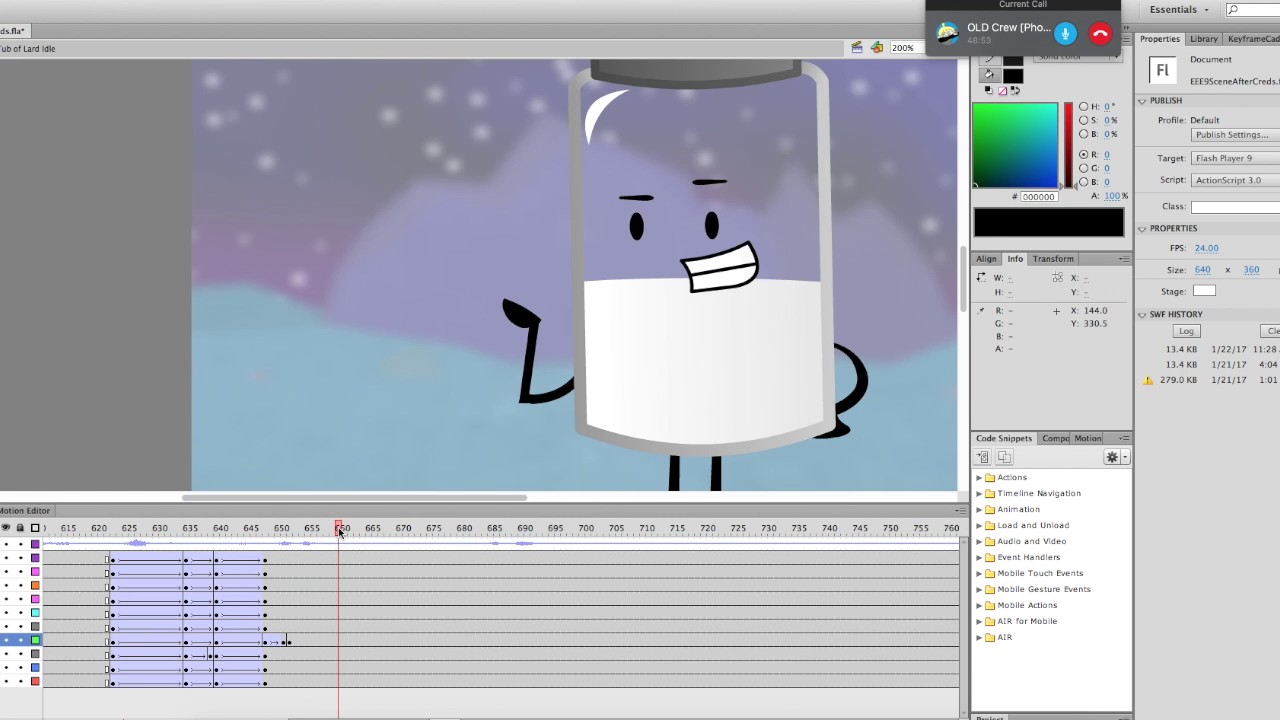Select the R red radio button
This screenshot has height=720, width=1280.
point(1083,155)
